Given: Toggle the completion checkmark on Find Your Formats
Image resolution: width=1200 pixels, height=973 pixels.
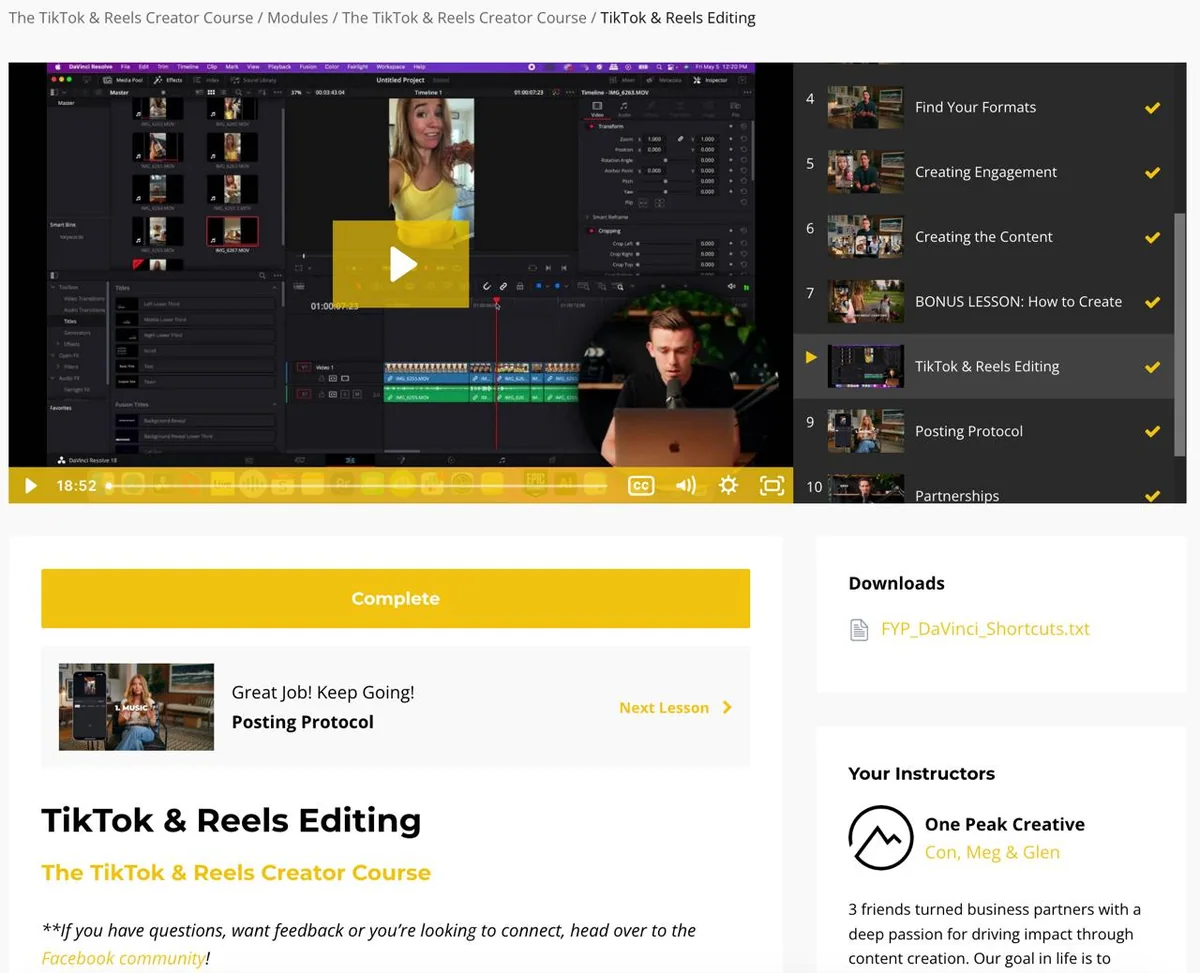Looking at the screenshot, I should click(x=1152, y=107).
